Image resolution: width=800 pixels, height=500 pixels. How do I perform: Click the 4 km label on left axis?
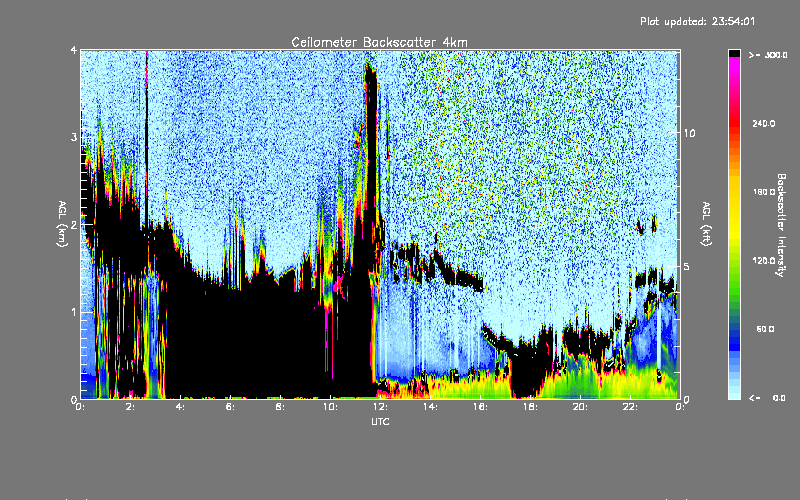(74, 50)
